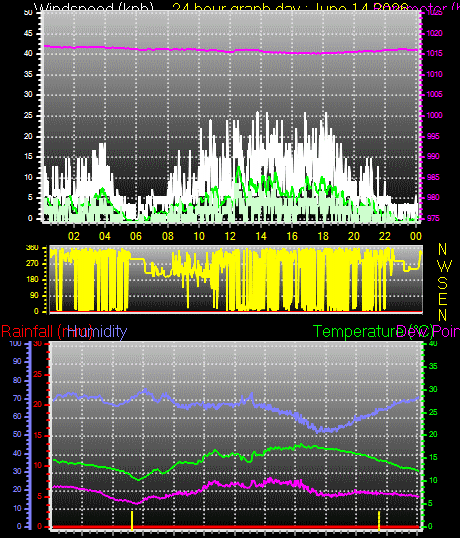Select the green 35 temperature axis label
Viewport: 460px width, 538px height.
[433, 366]
